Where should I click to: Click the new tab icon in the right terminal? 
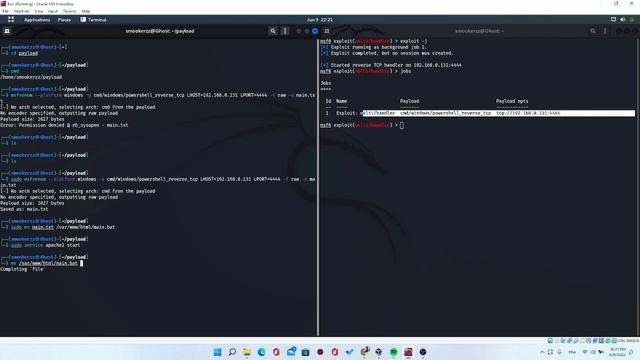[327, 31]
